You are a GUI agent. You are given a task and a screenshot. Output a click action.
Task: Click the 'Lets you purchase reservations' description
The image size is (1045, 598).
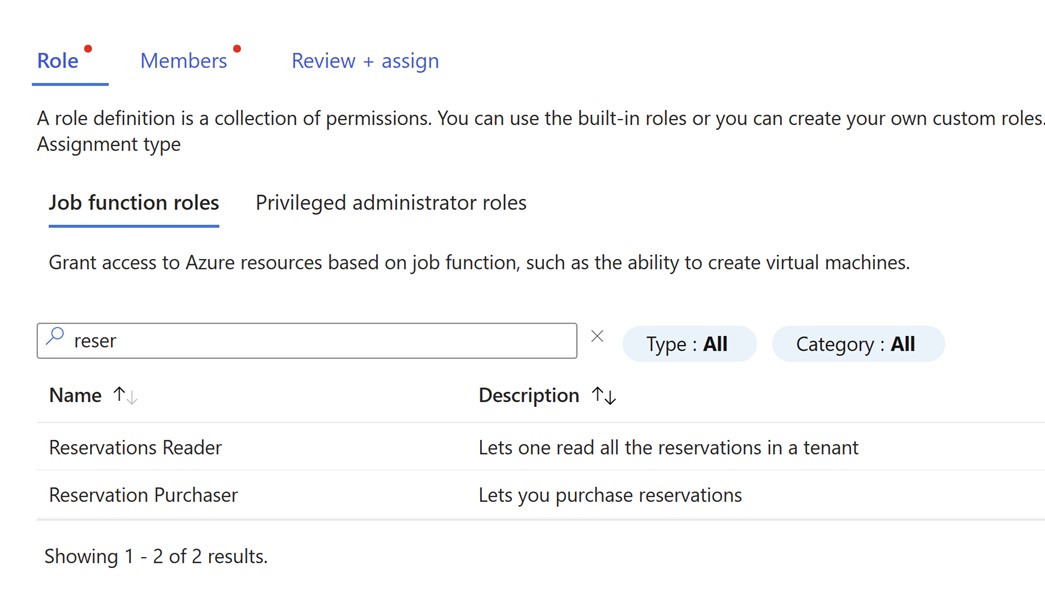[x=610, y=495]
